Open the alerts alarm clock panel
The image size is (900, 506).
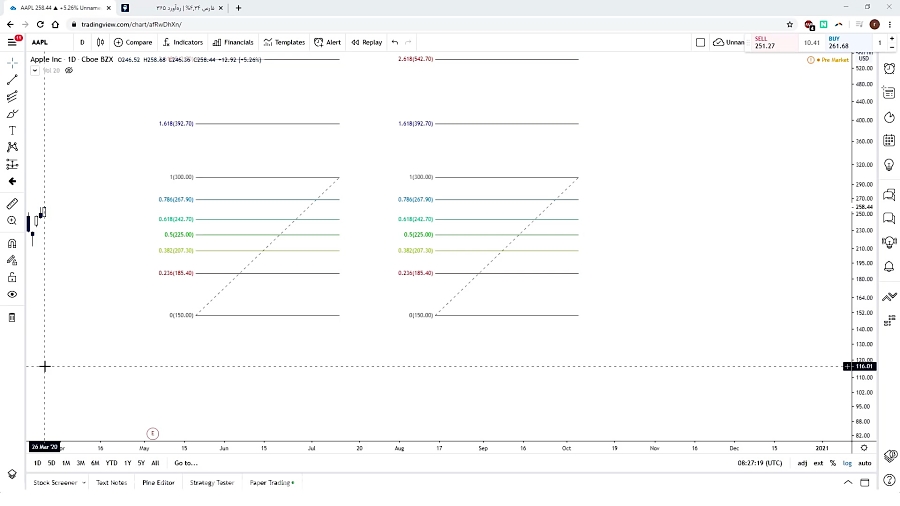point(889,68)
